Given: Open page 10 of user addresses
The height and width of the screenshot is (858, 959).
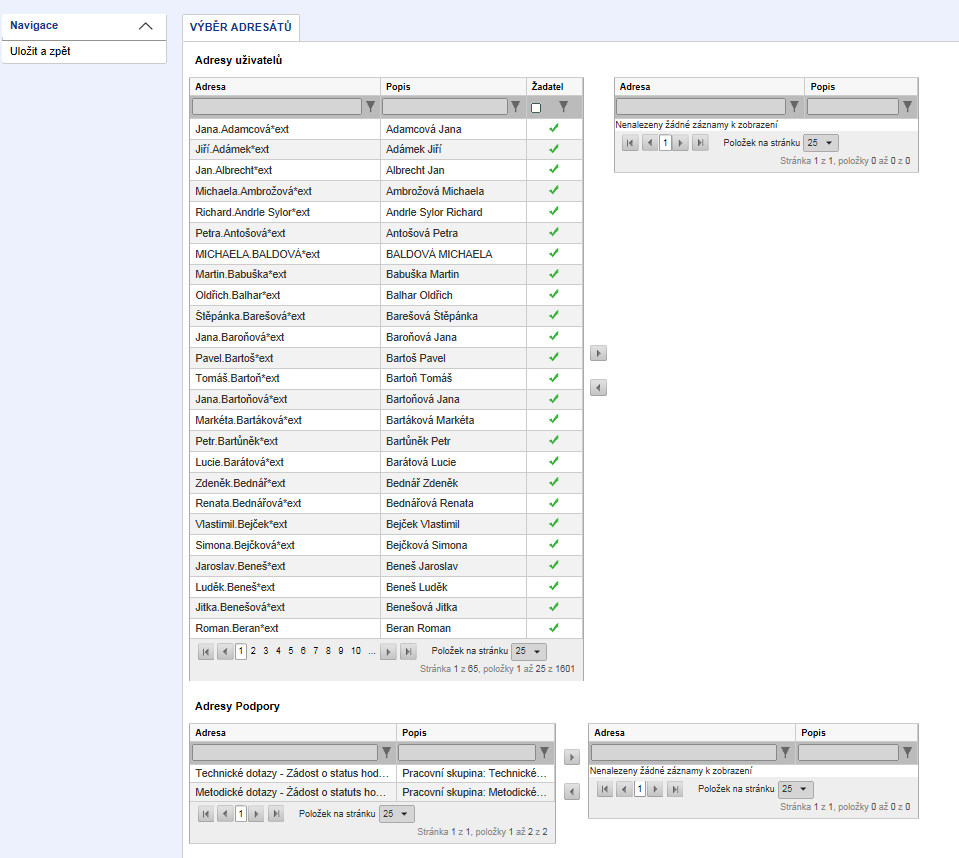Looking at the screenshot, I should tap(356, 651).
